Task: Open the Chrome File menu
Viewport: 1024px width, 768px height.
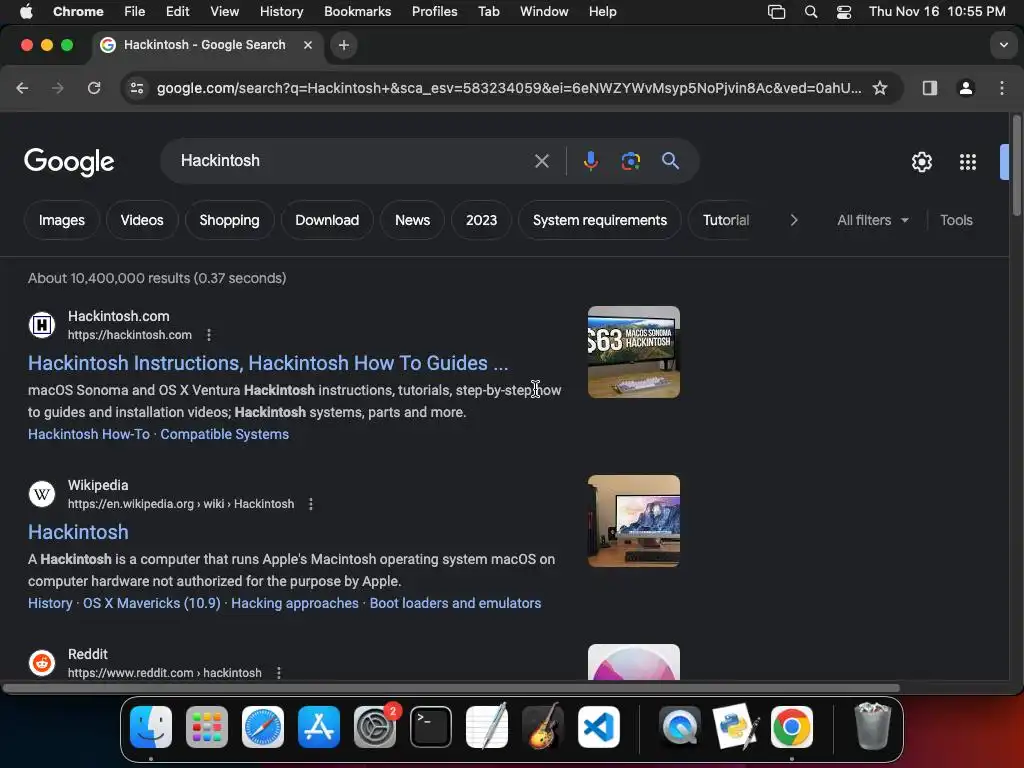Action: (x=135, y=12)
